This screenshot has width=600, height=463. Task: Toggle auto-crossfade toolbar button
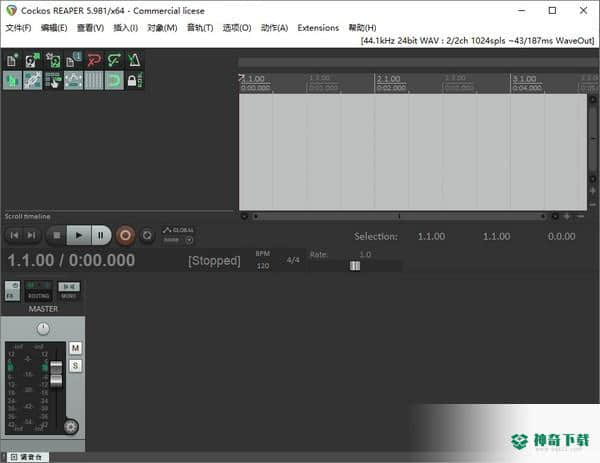(x=12, y=80)
